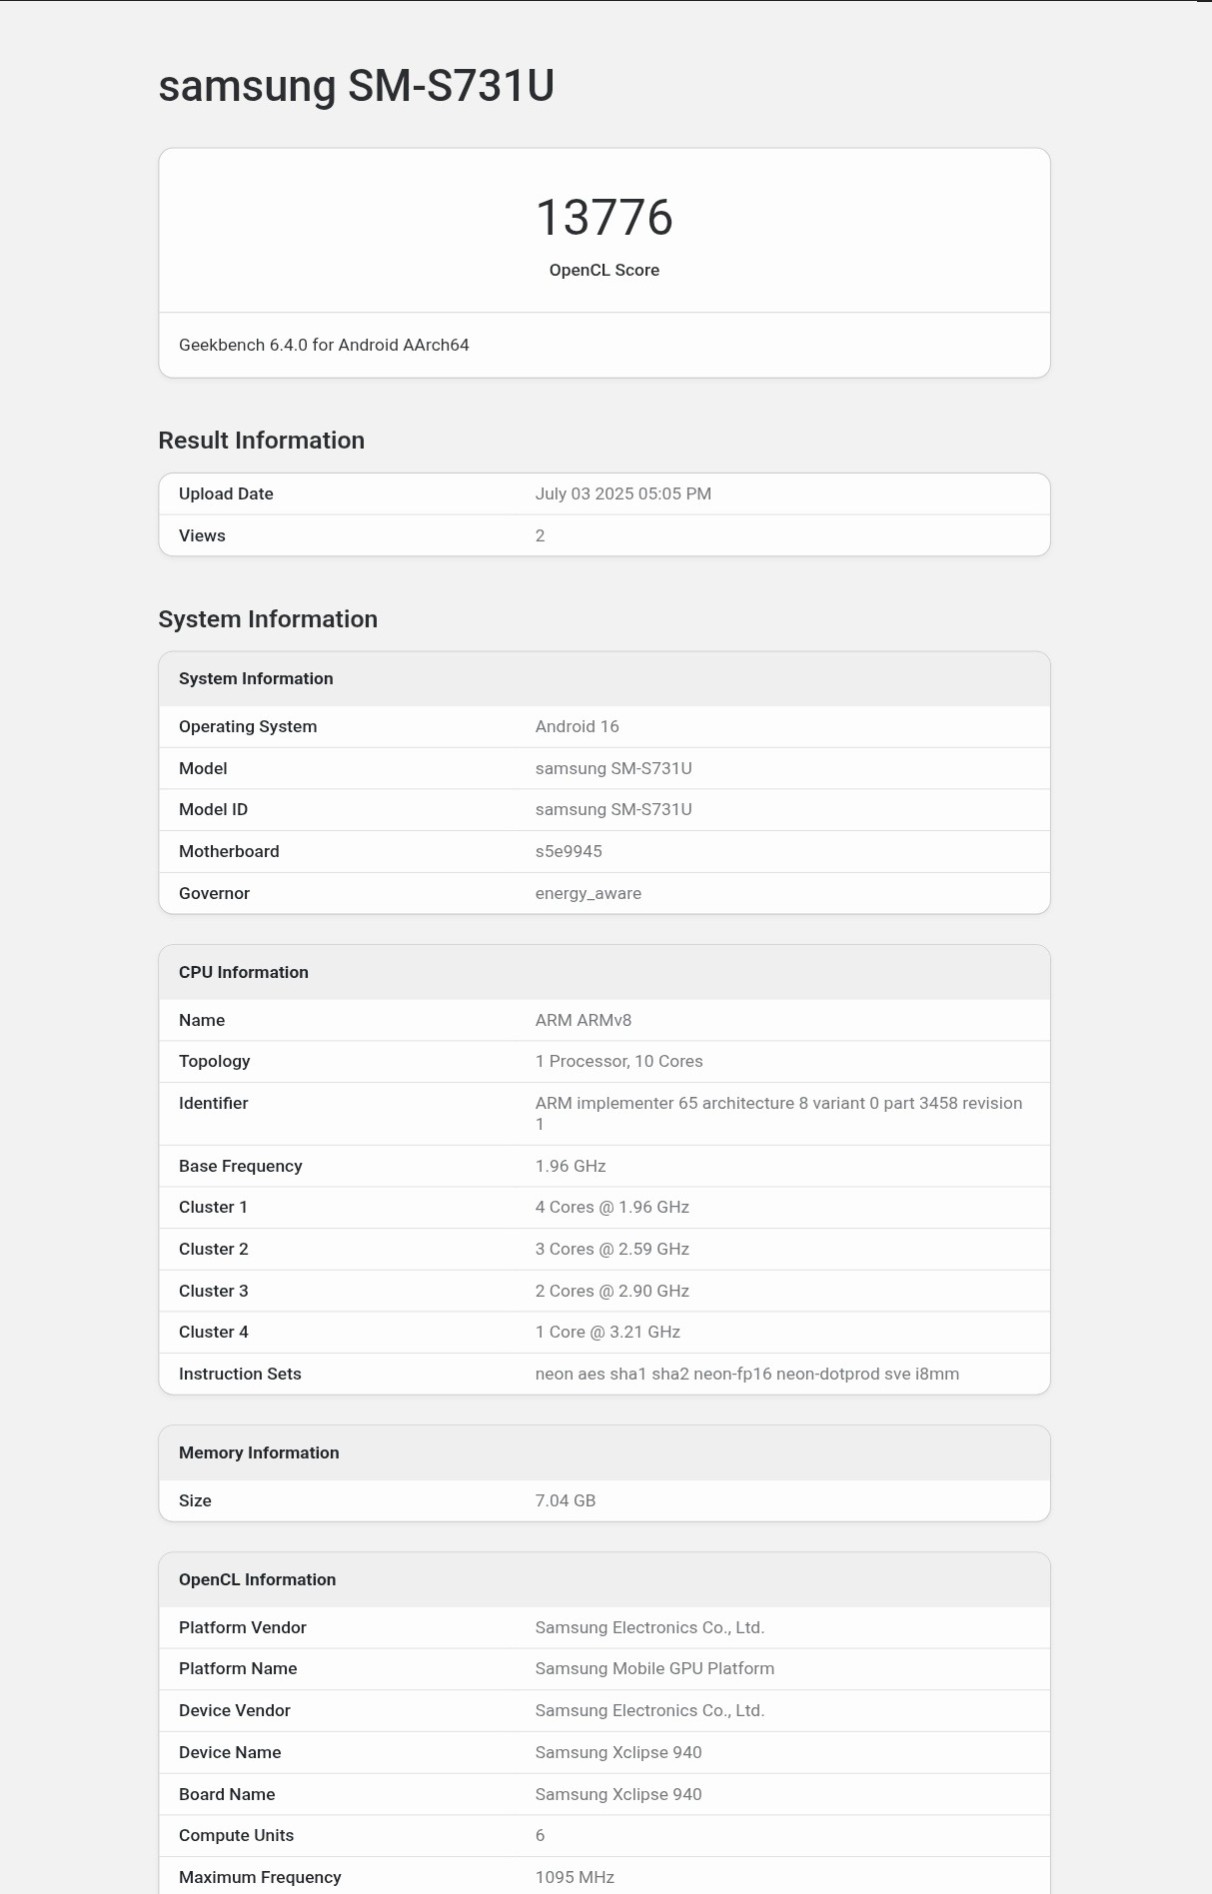Click the Result Information heading
1212x1894 pixels.
261,440
